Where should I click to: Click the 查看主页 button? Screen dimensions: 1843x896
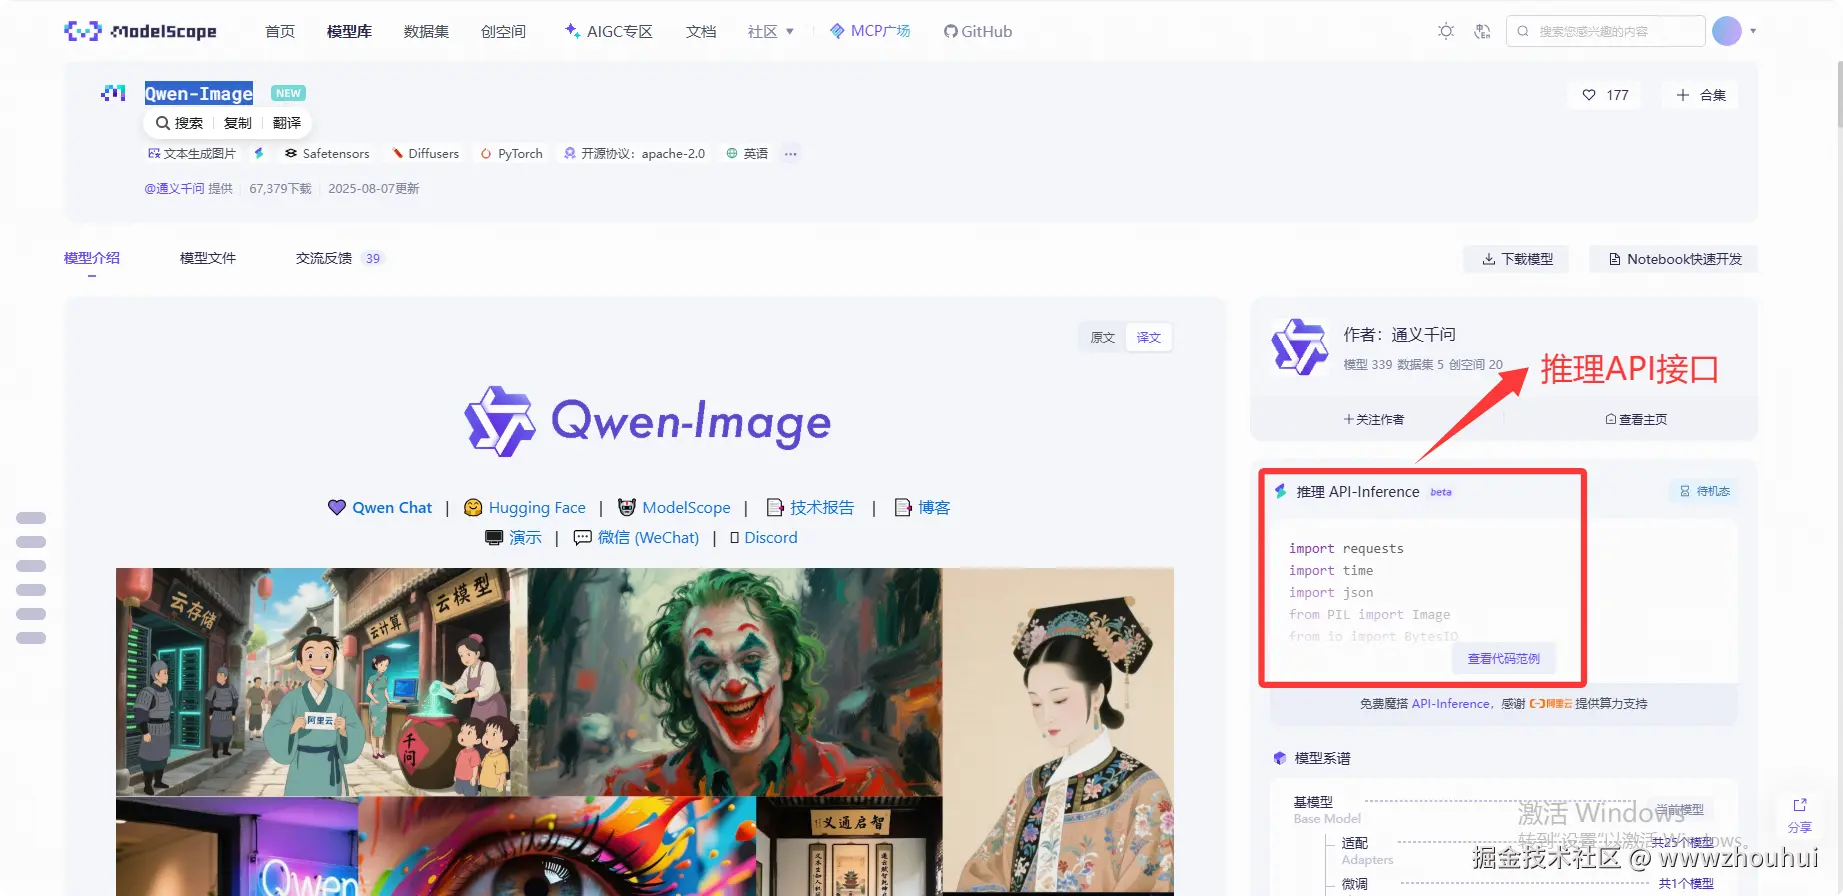(1636, 419)
